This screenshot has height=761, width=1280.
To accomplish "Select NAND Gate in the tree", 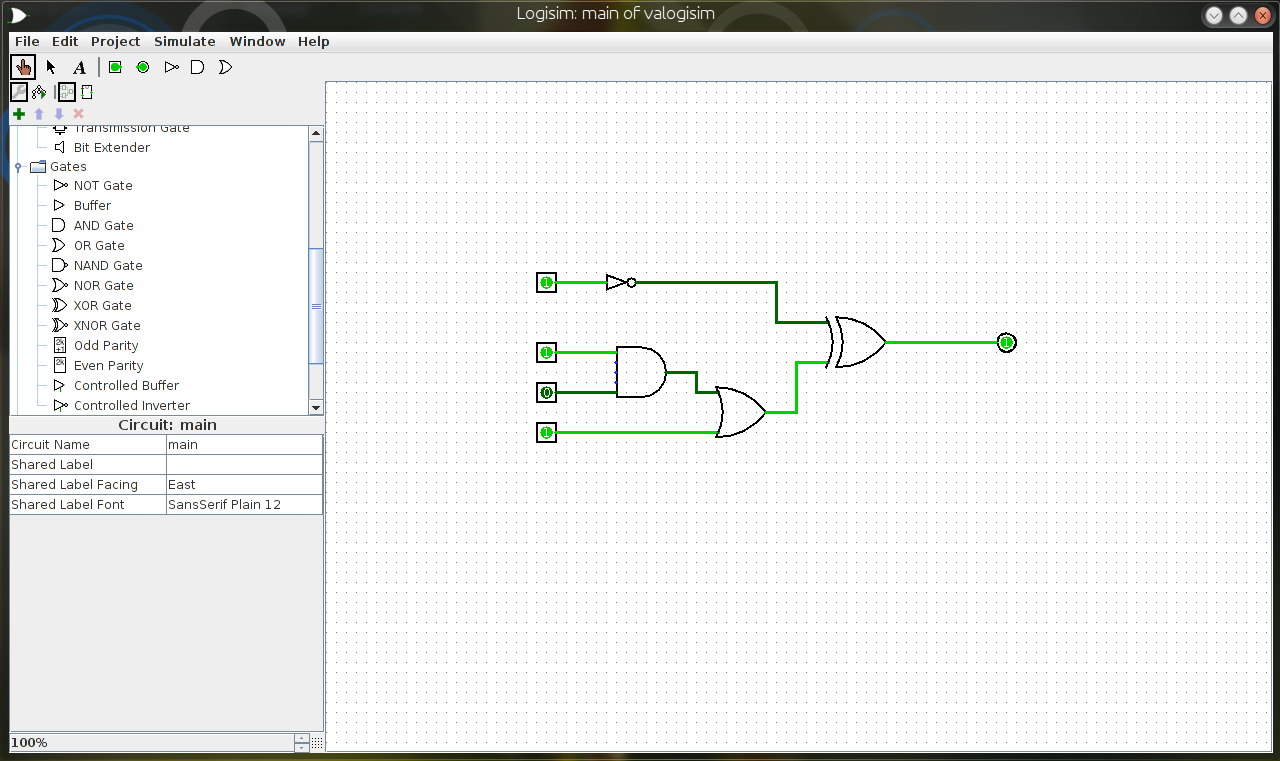I will click(108, 265).
